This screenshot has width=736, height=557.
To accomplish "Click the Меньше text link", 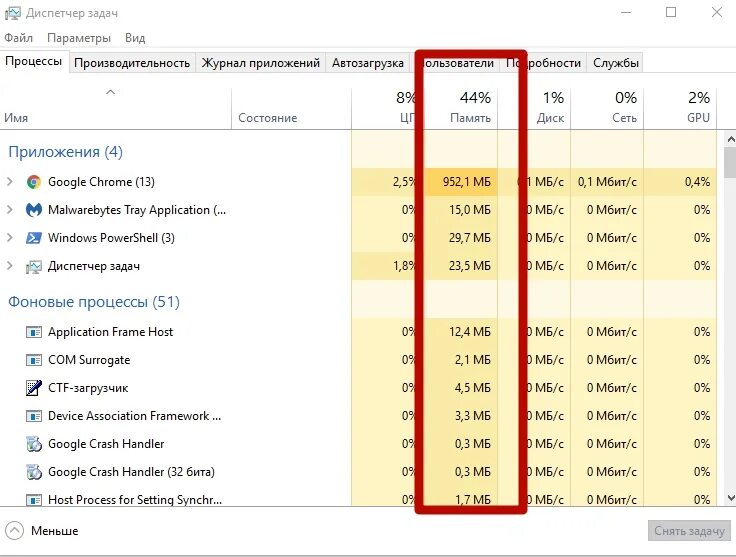I will [x=54, y=531].
